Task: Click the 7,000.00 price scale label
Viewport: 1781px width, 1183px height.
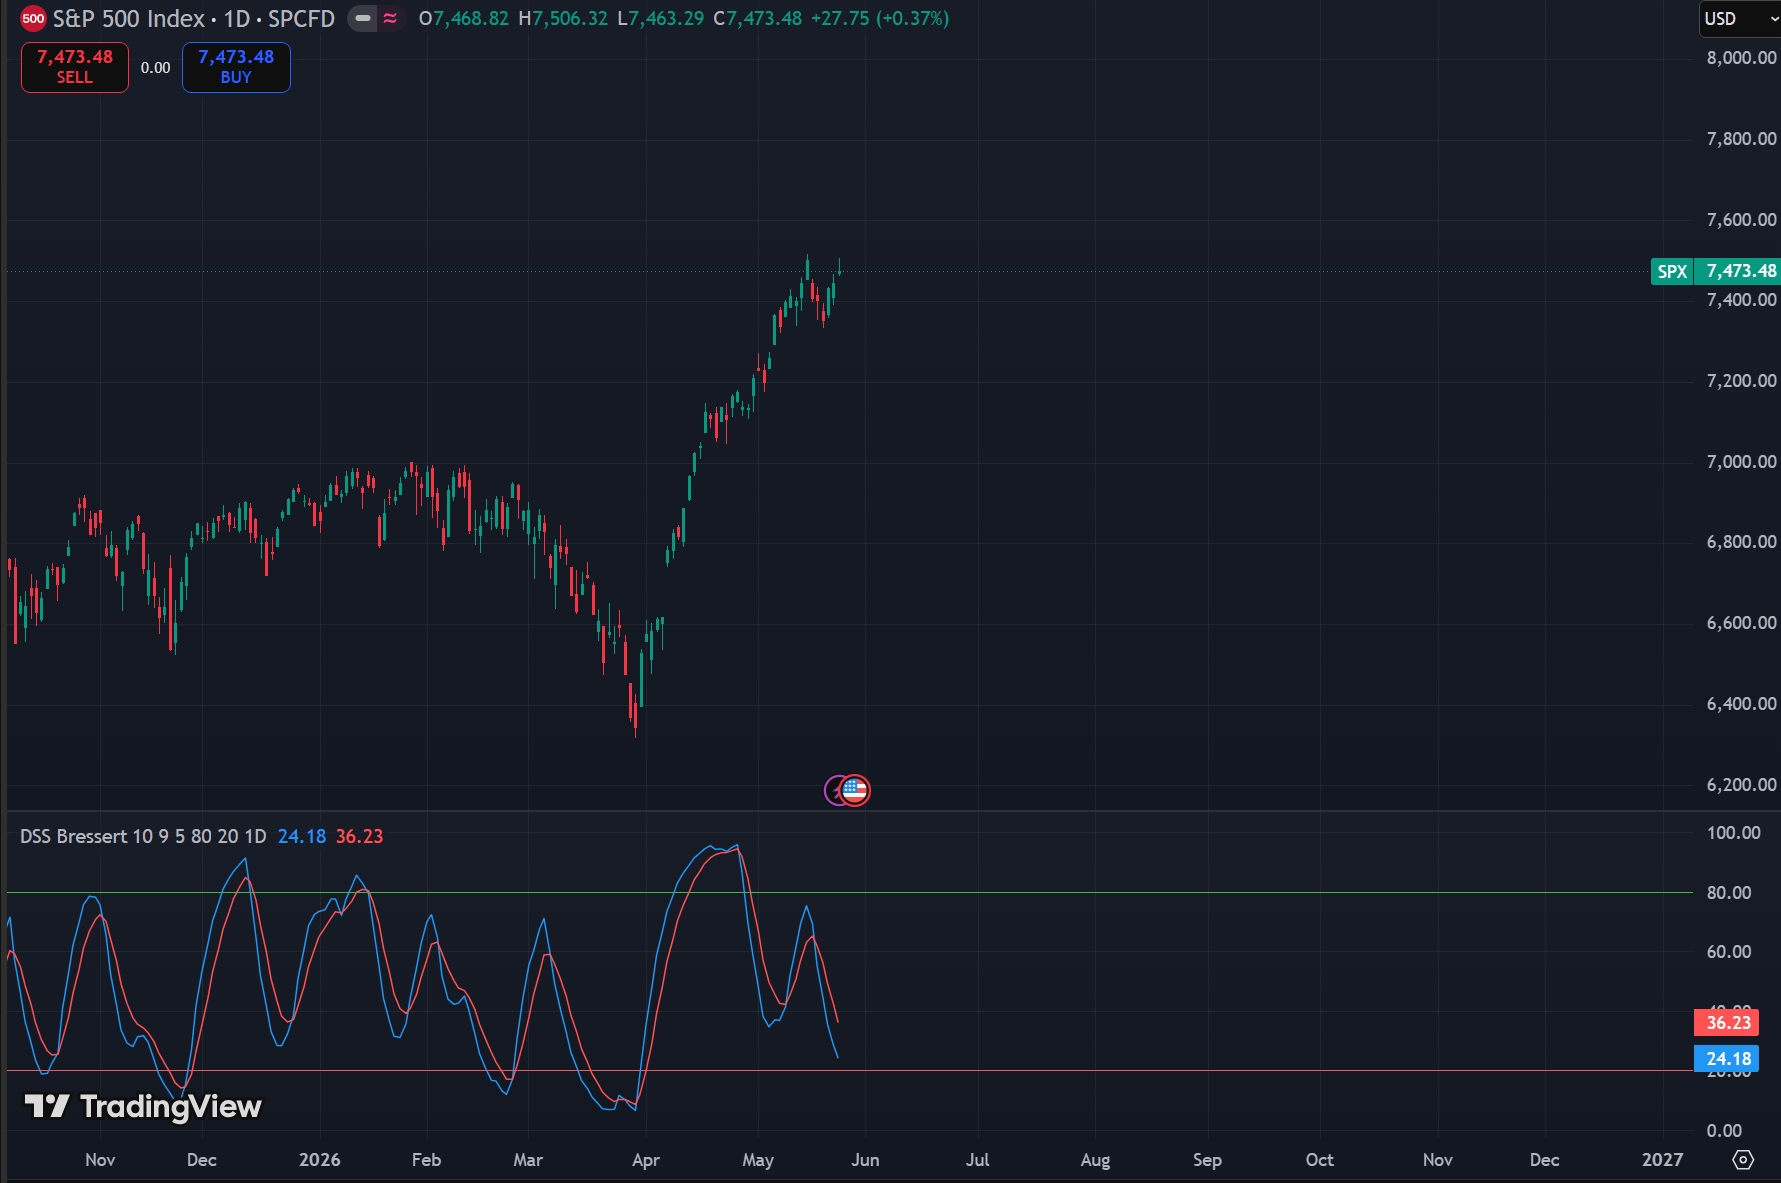Action: coord(1741,462)
